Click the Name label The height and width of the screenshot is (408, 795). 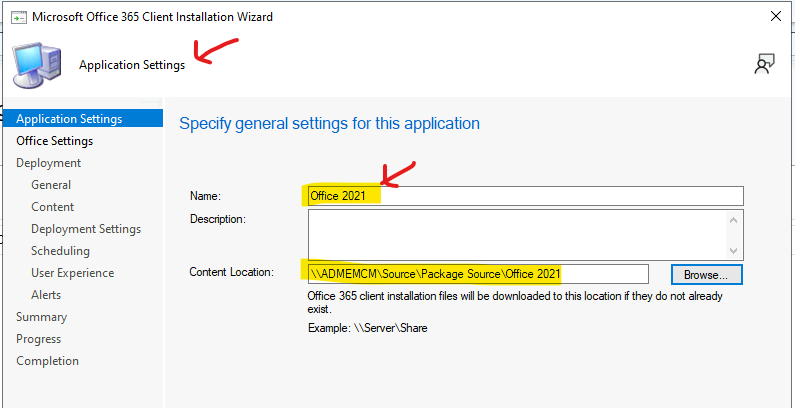click(x=205, y=196)
